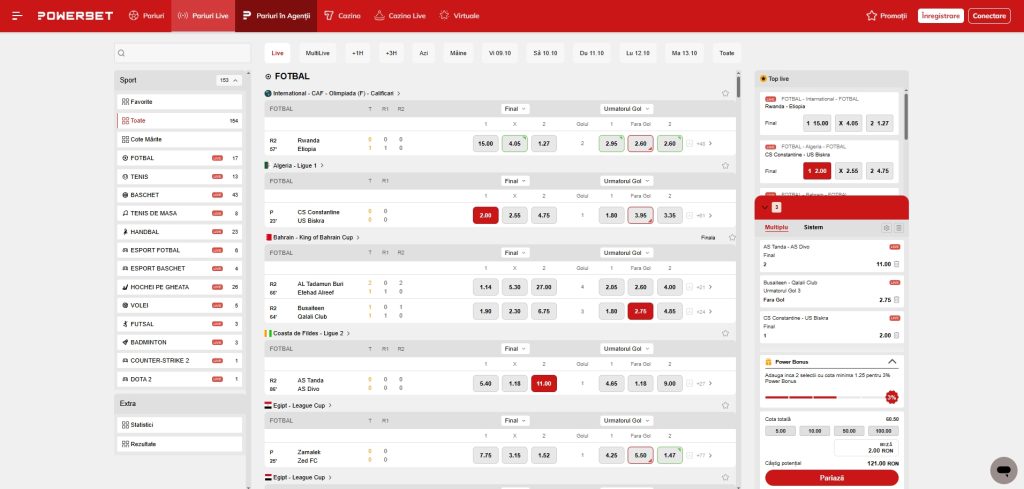The image size is (1024, 489).
Task: Remove CS Constantine - US Biskra selection from betslip
Action: [x=896, y=336]
